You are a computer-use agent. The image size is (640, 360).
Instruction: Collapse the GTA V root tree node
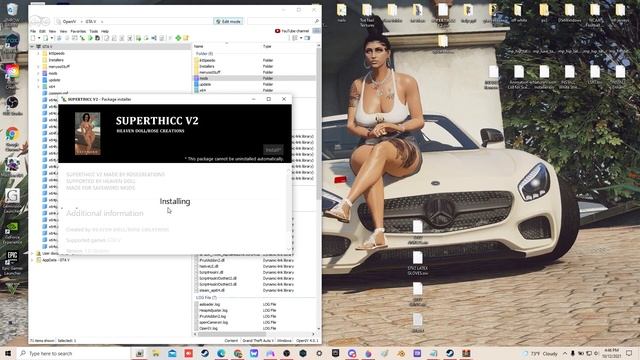pos(33,47)
